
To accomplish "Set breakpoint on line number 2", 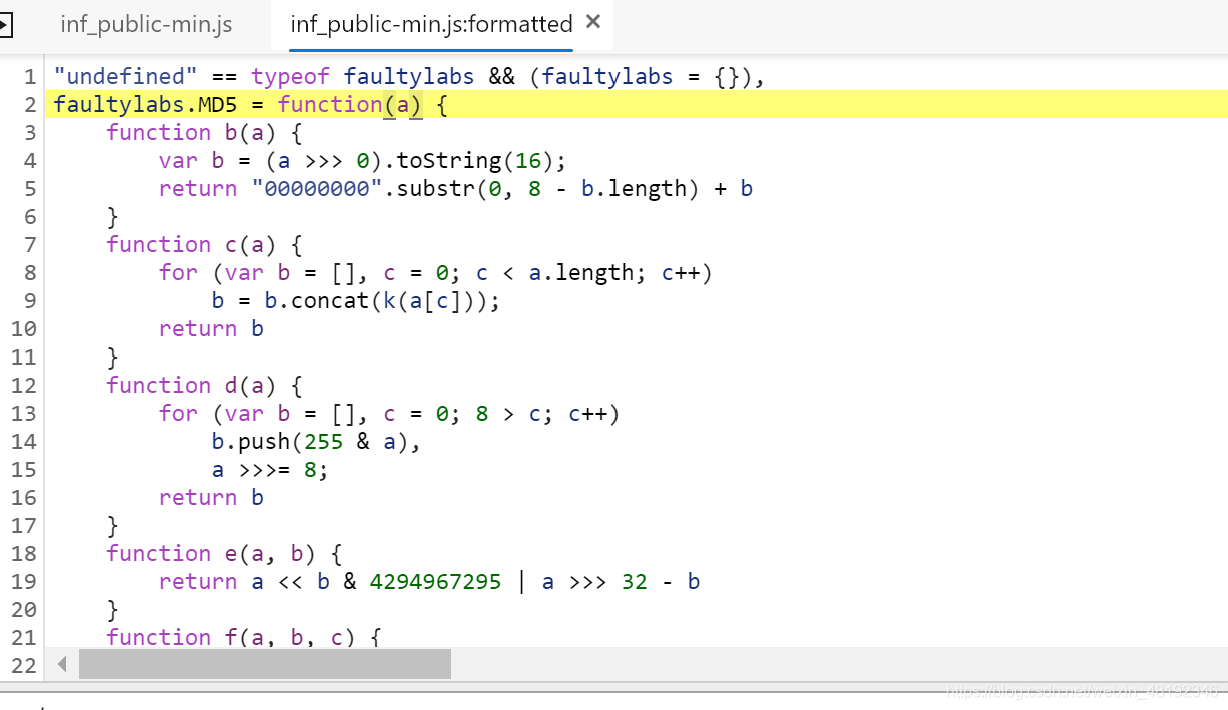I will [30, 104].
